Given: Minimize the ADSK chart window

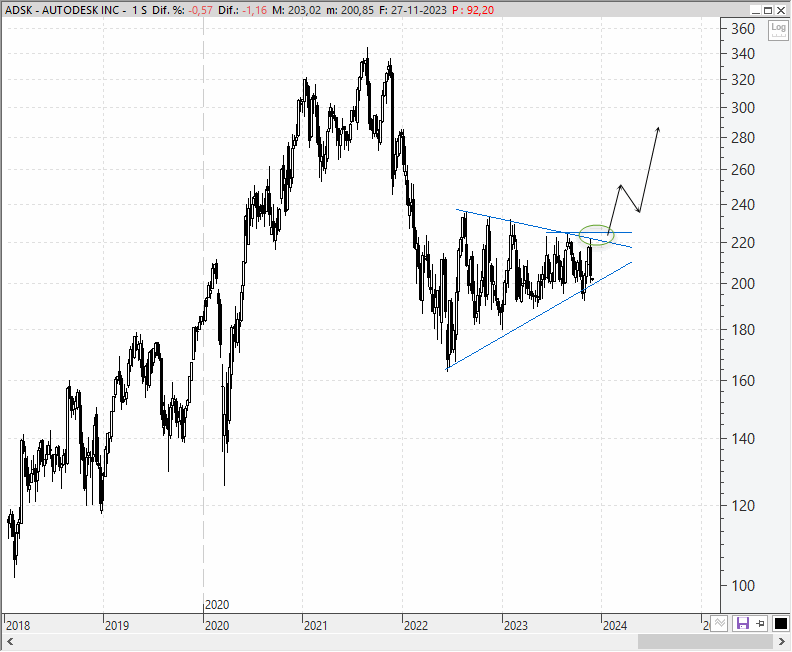Looking at the screenshot, I should tap(756, 10).
